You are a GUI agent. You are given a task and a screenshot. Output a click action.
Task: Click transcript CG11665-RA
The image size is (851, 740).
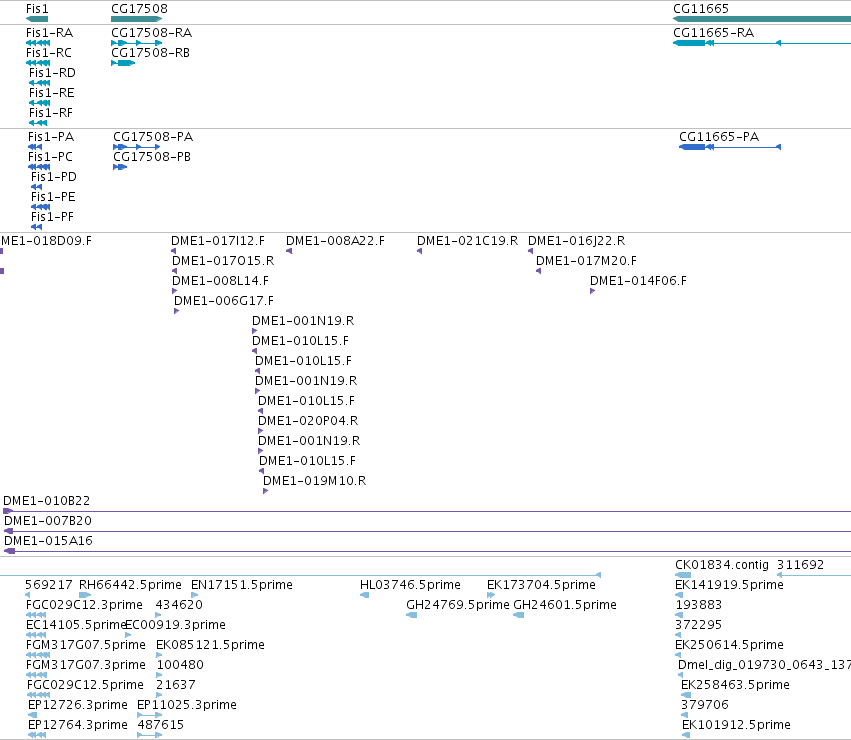762,43
